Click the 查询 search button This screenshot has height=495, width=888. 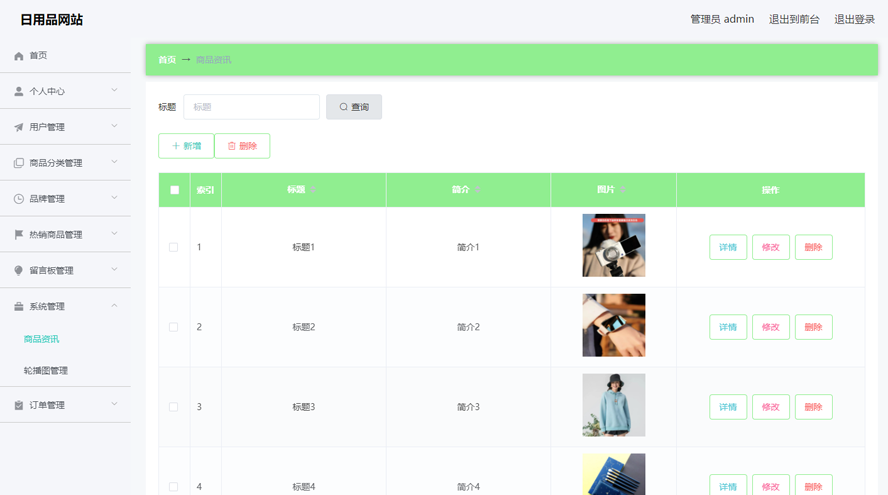coord(354,107)
